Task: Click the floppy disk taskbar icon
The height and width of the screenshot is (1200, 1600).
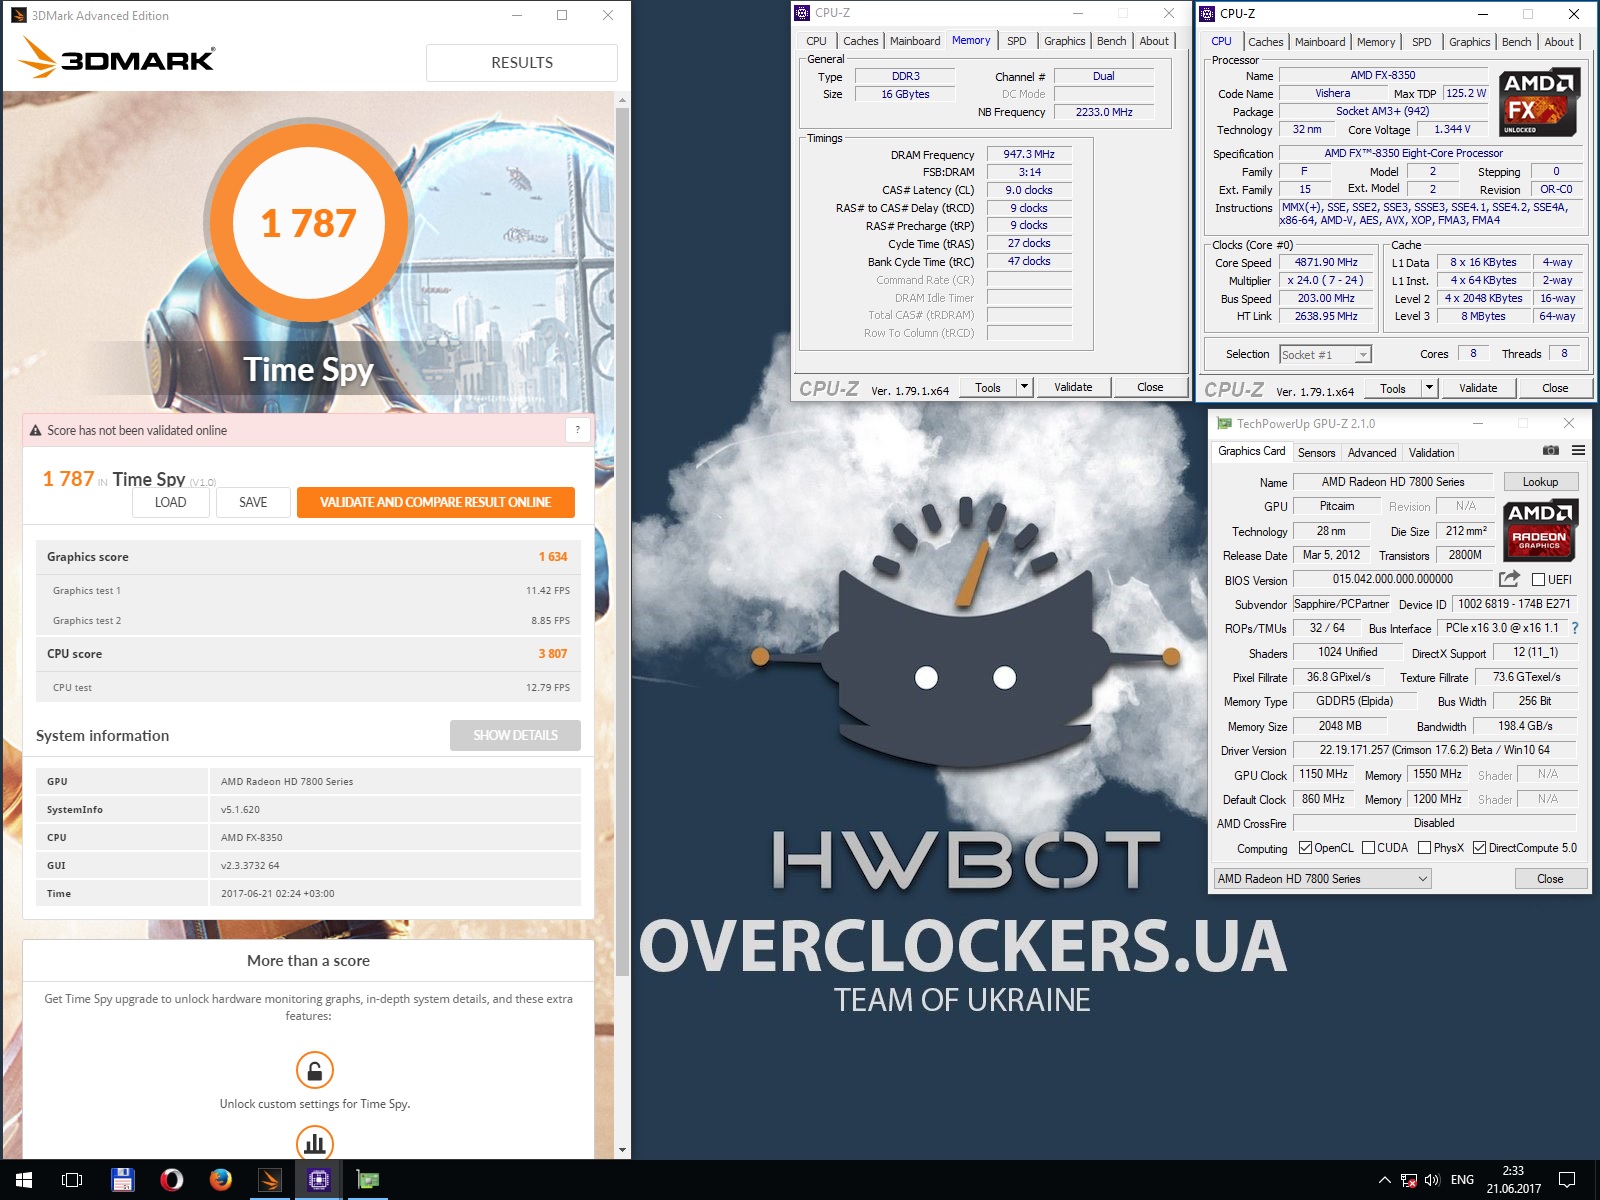Action: pos(123,1180)
